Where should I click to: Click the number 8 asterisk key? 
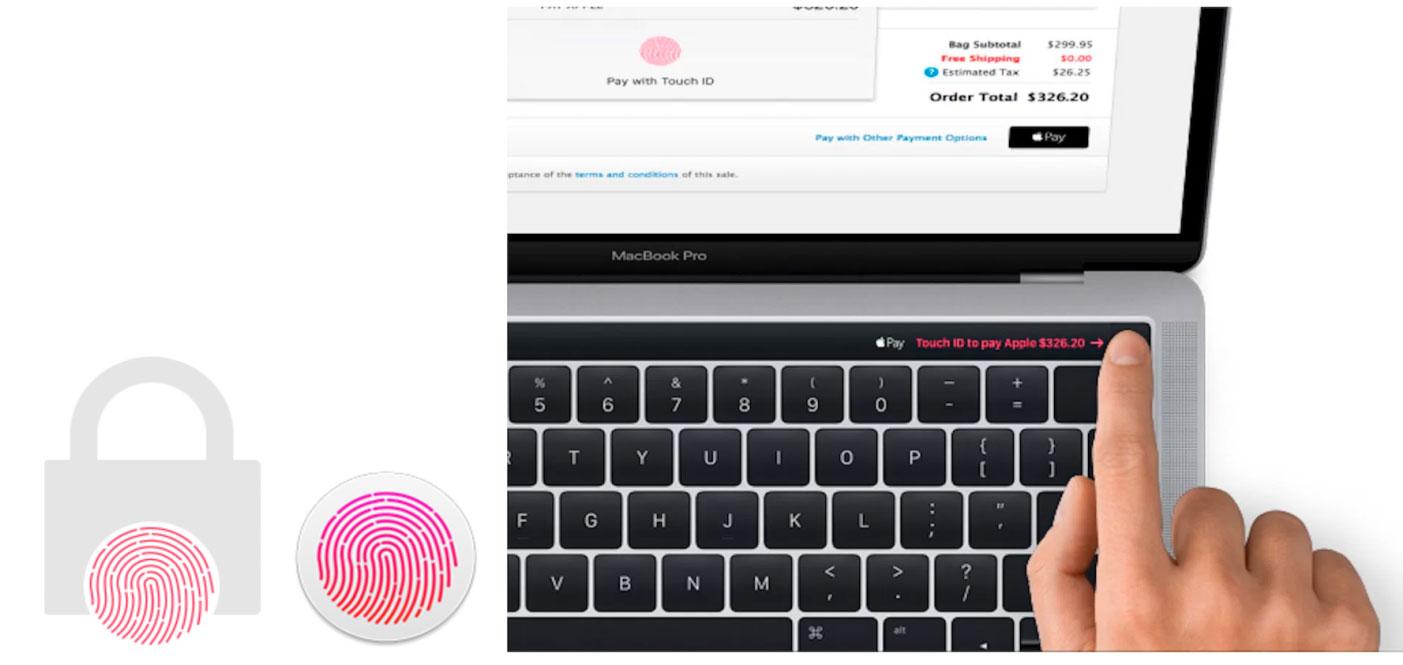pos(743,394)
